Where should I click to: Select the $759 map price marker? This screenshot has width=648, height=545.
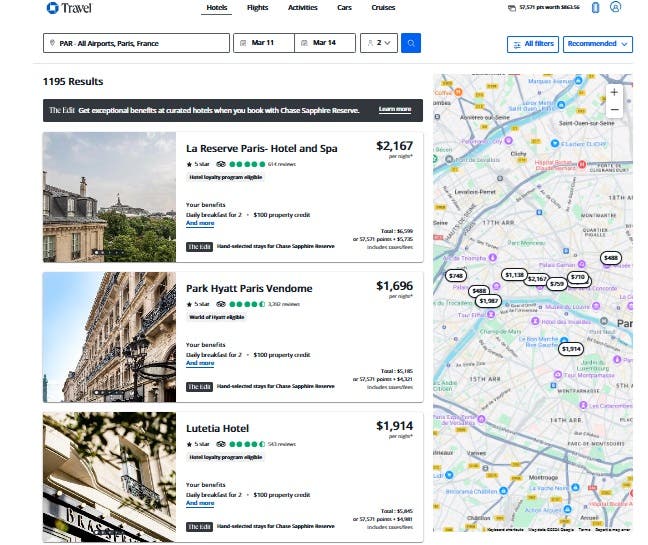coord(557,284)
